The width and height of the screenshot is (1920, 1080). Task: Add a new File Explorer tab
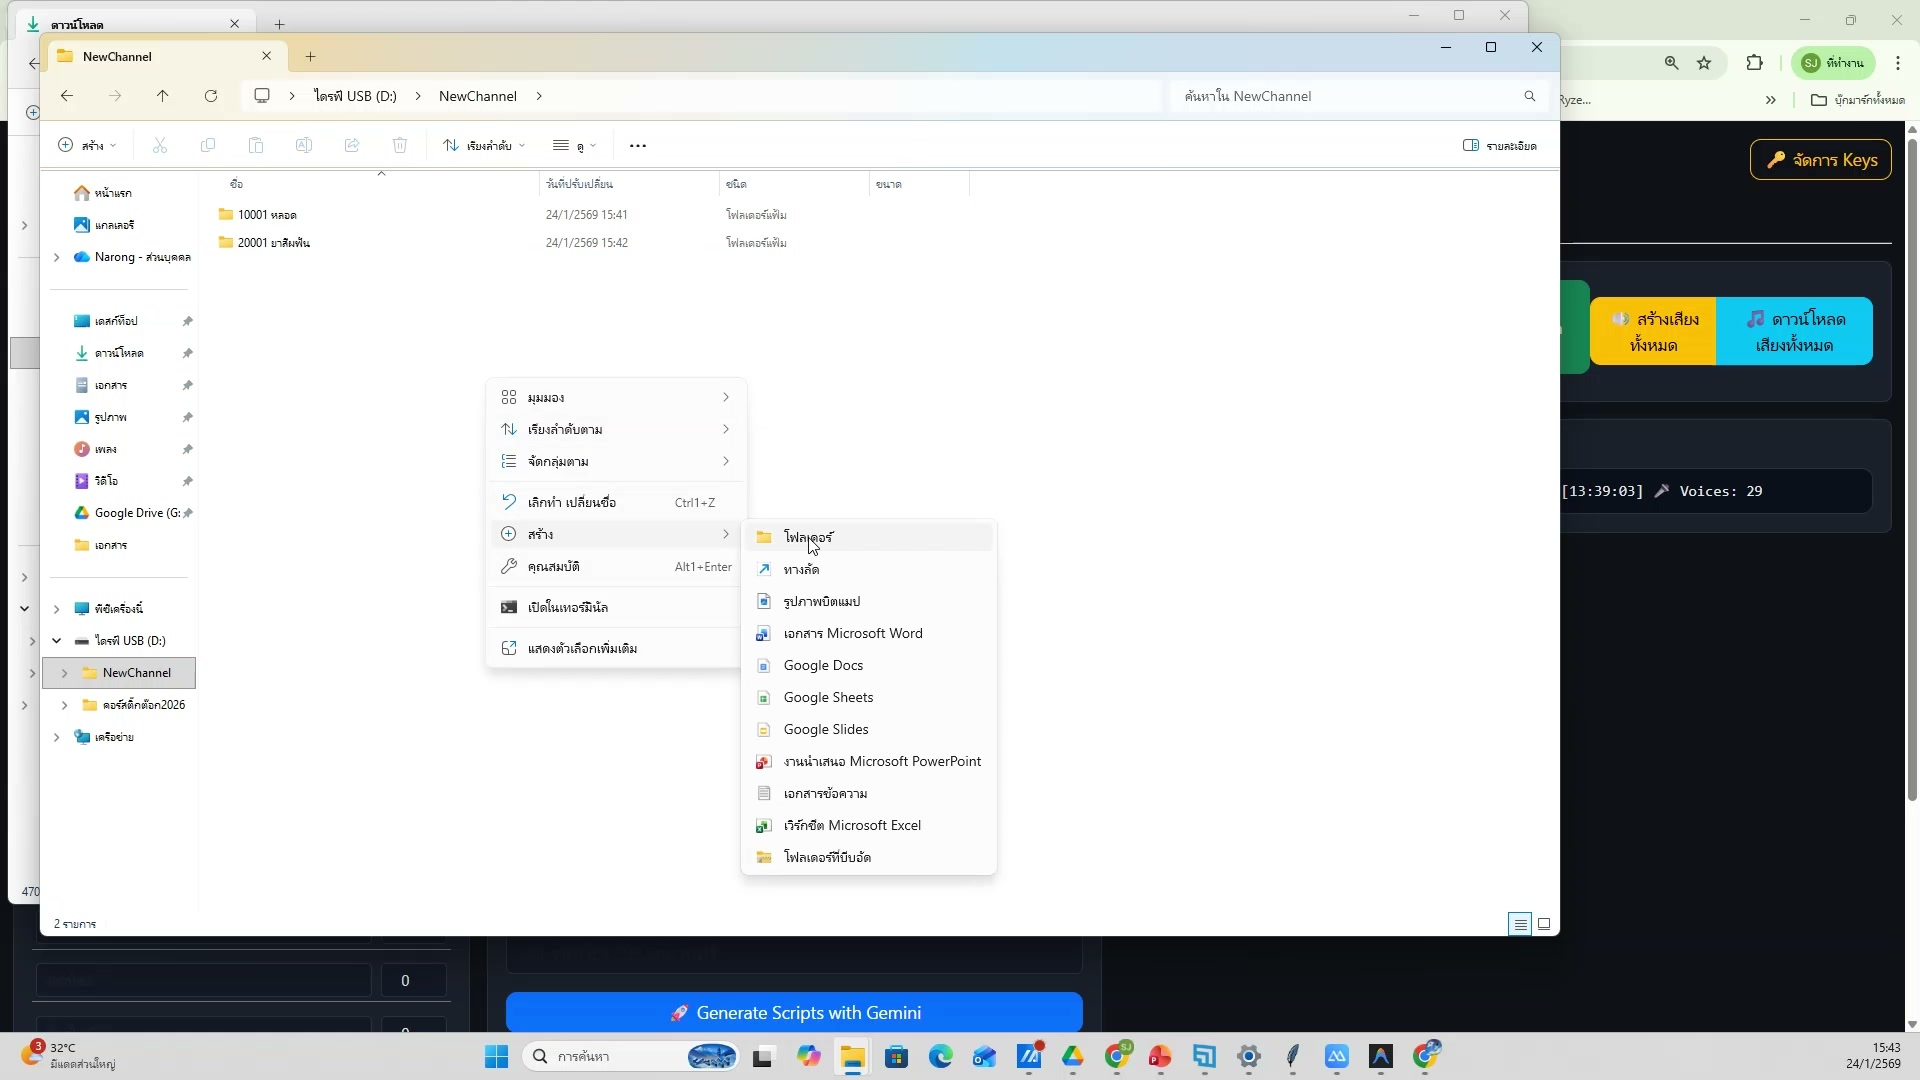click(x=311, y=57)
